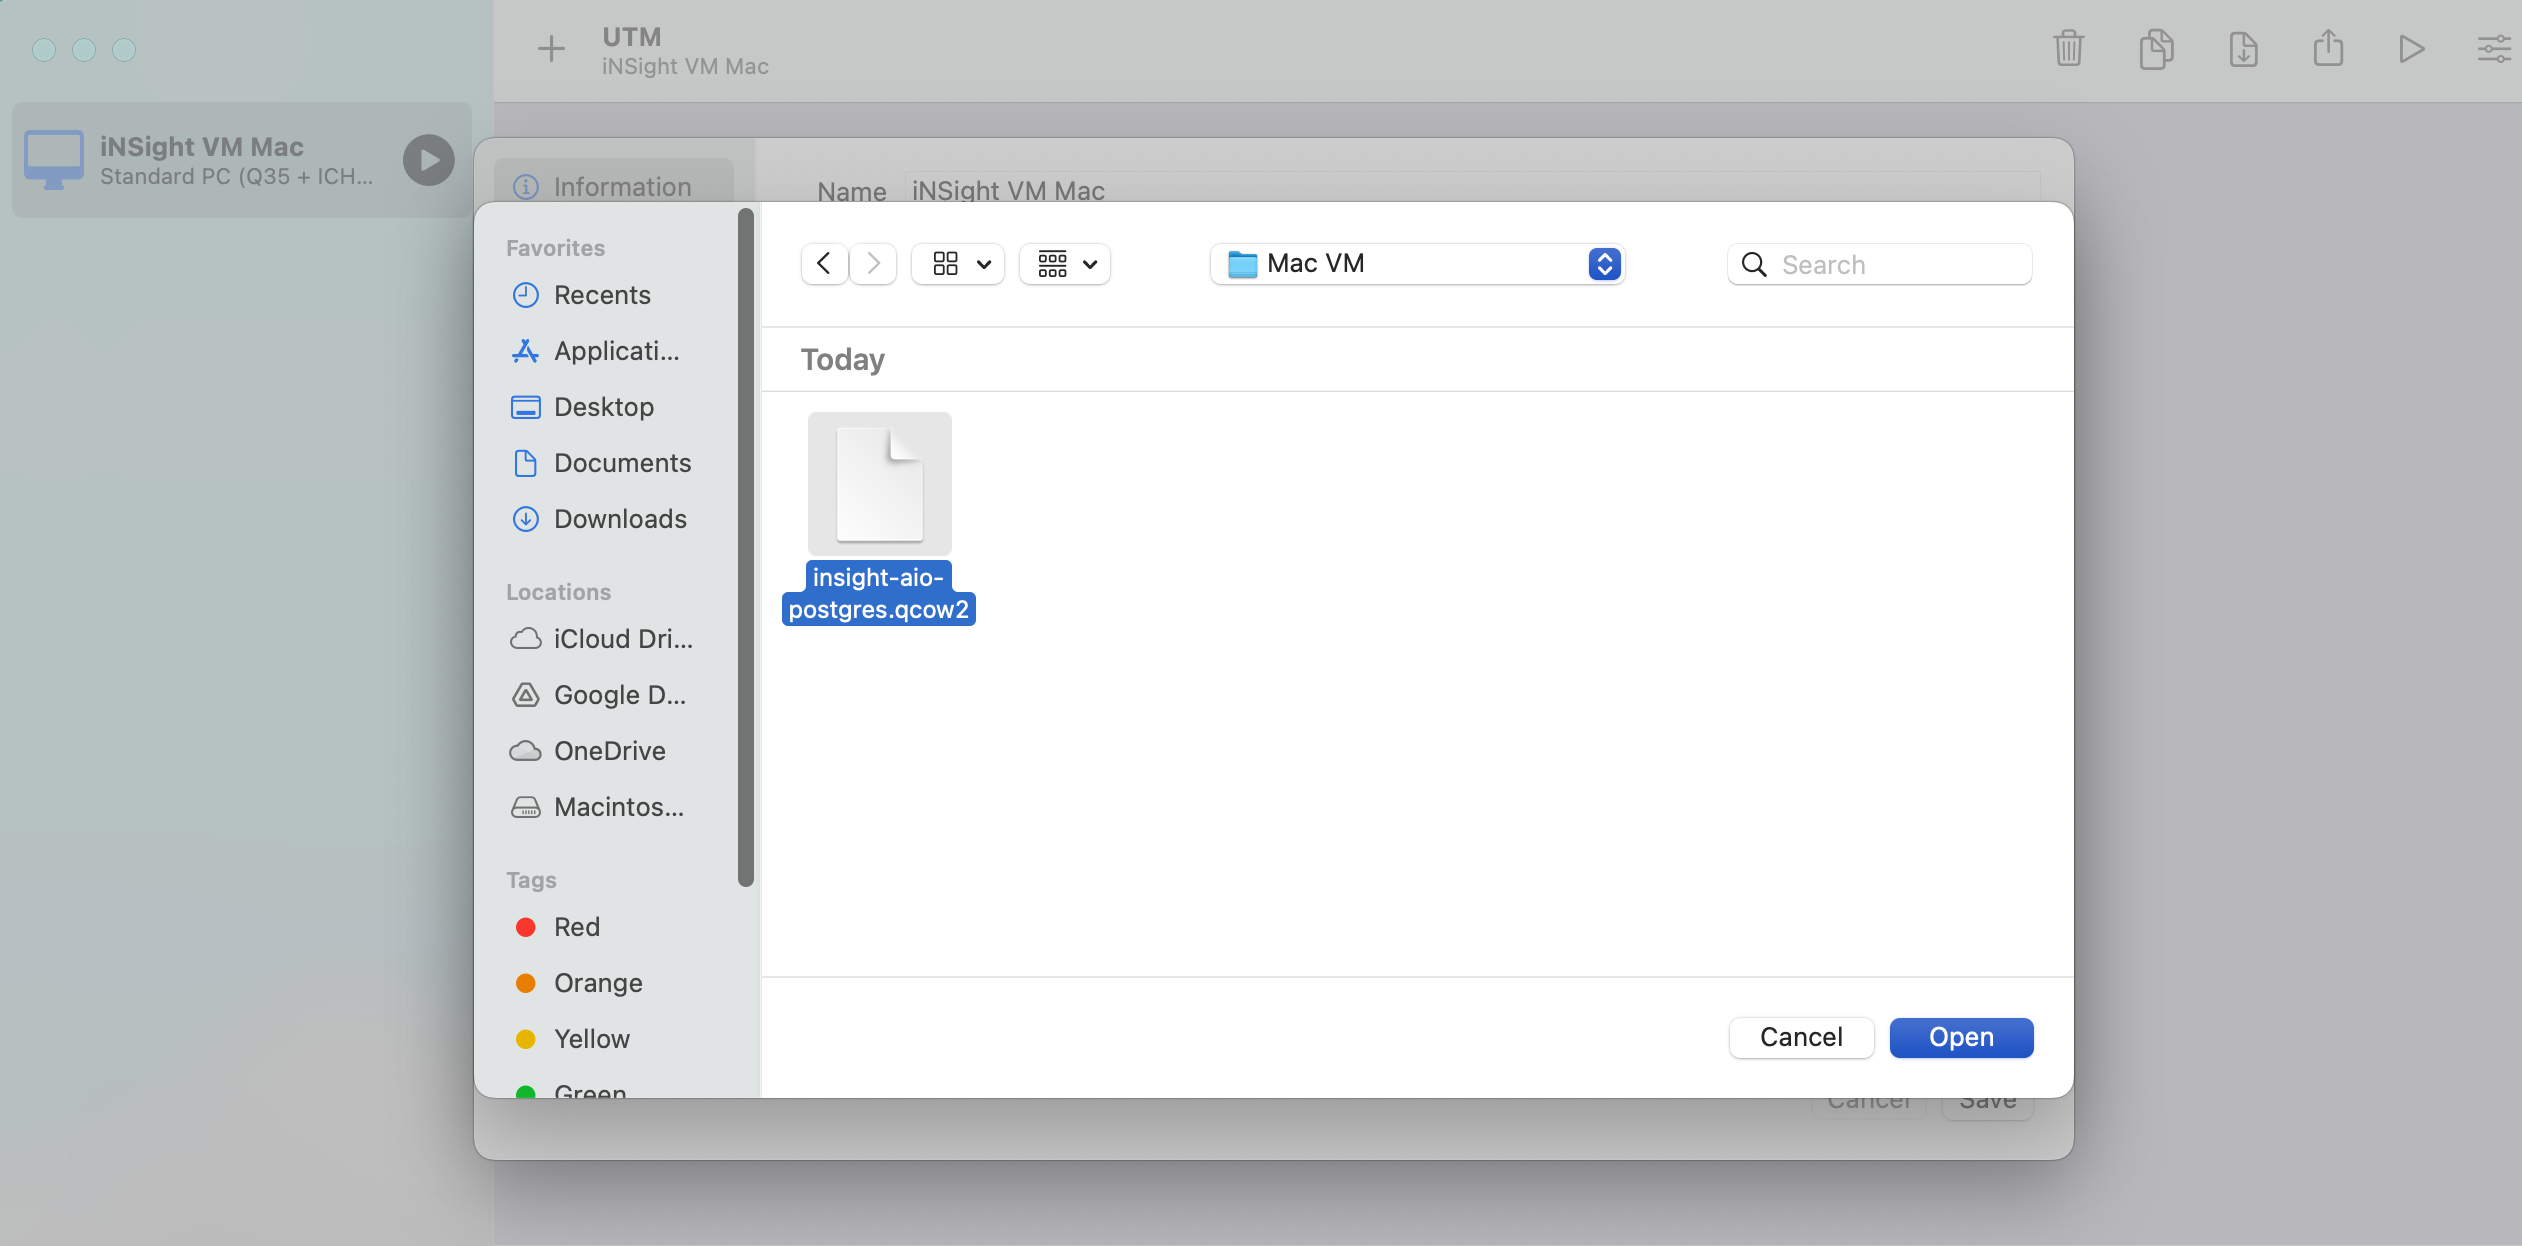2522x1246 pixels.
Task: Open Desktop in Favorites sidebar
Action: pos(604,407)
